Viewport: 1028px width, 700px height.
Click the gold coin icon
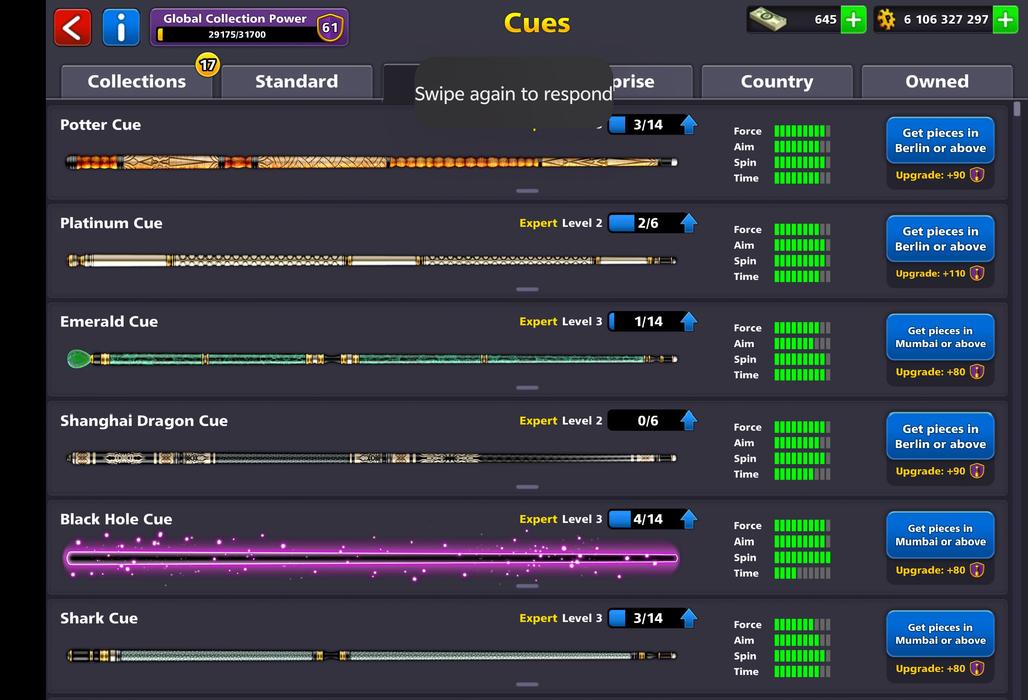(x=886, y=20)
